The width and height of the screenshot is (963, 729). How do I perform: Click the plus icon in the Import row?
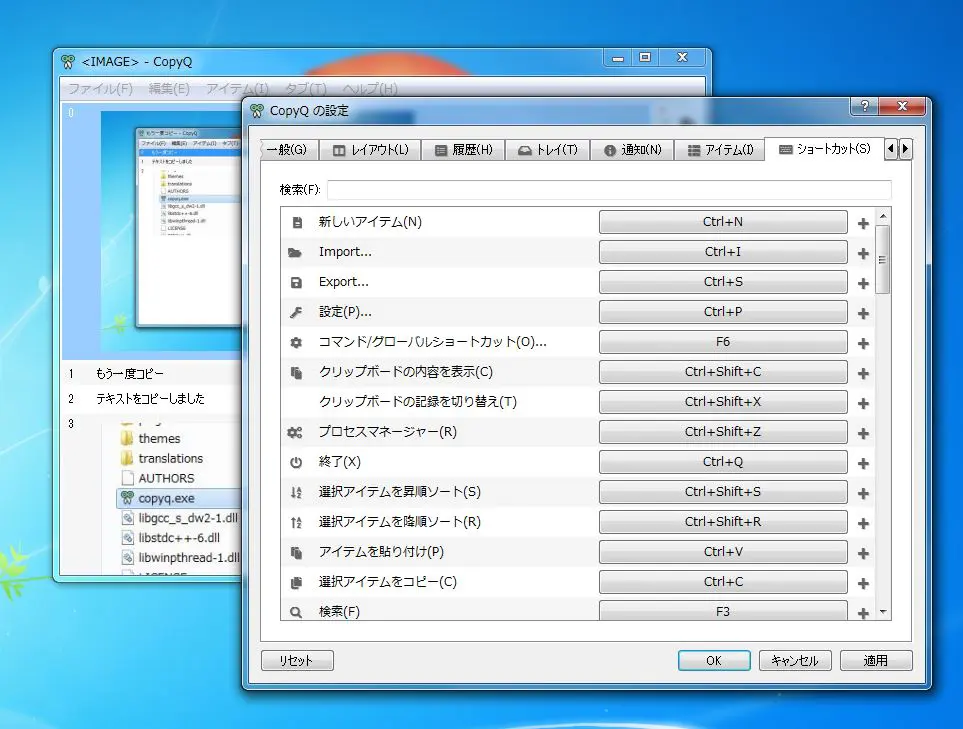pos(863,253)
